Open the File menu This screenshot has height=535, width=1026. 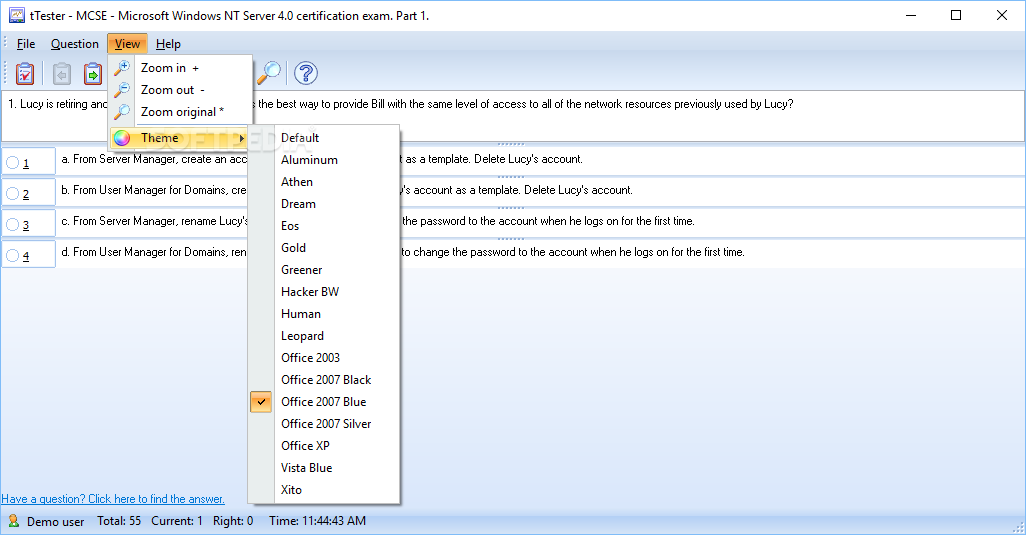[x=26, y=44]
